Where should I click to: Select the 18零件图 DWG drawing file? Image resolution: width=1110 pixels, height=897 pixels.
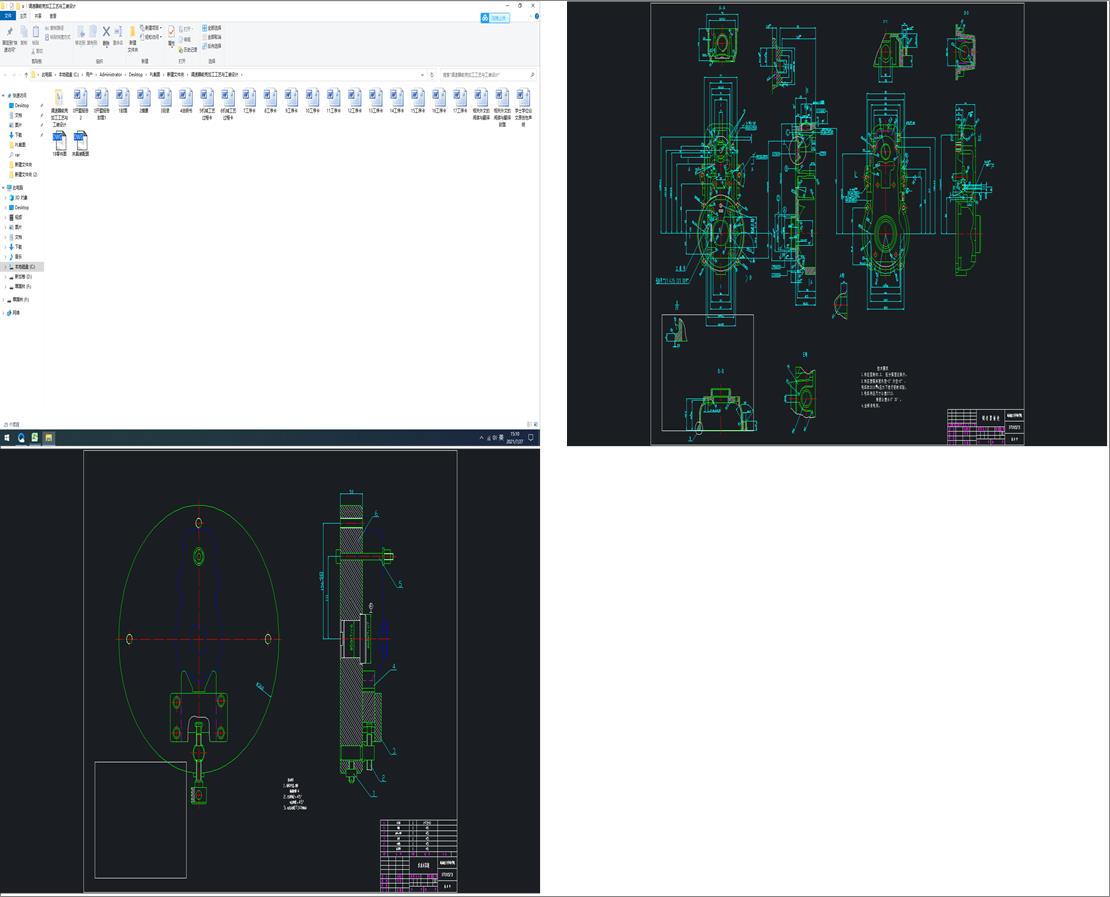(x=59, y=143)
